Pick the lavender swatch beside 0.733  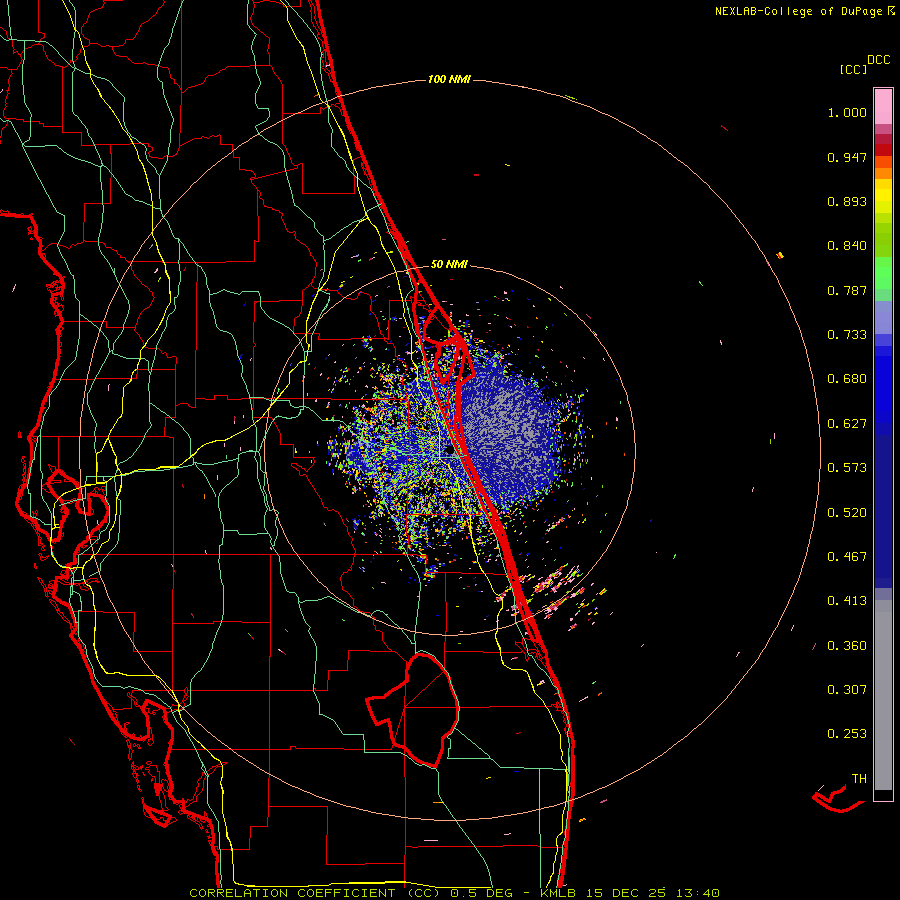click(x=883, y=318)
